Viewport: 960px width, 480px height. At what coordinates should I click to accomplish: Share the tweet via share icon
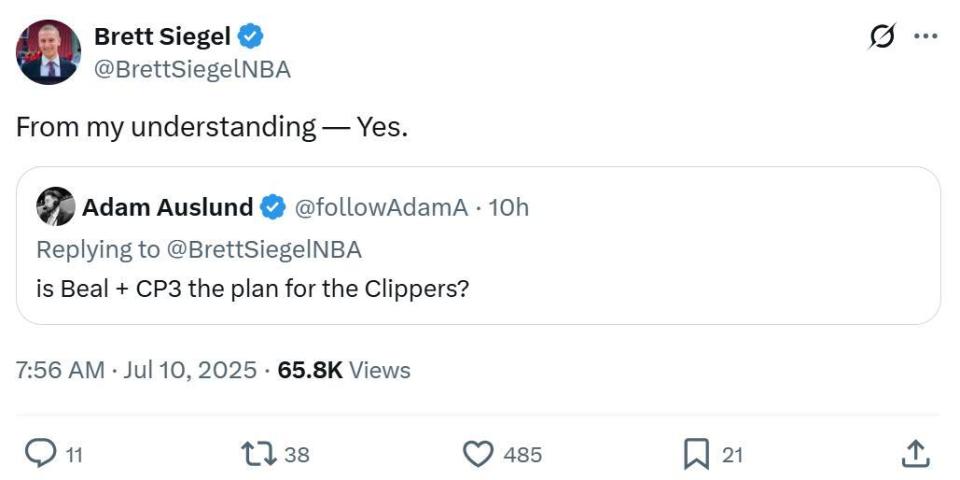914,455
